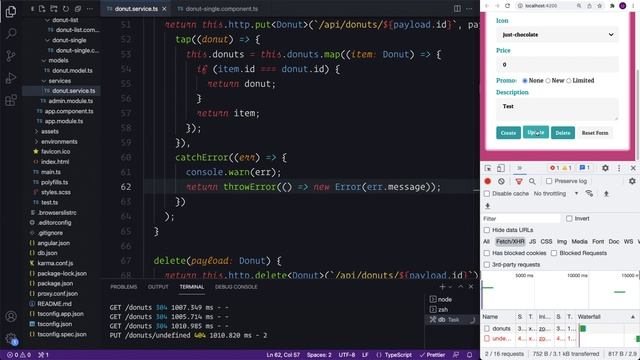Stop recording the network log
The width and height of the screenshot is (640, 360).
click(x=488, y=181)
